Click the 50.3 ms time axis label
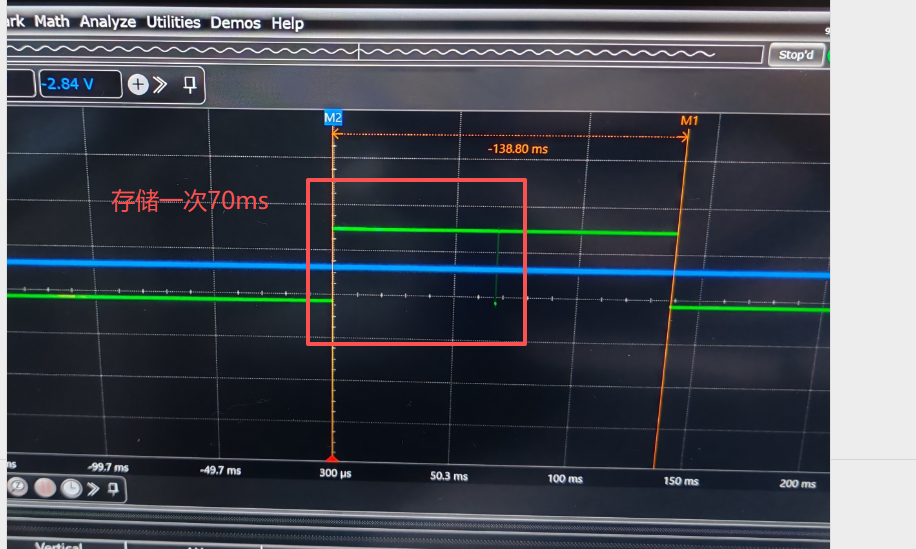Screen dimensions: 916x549 point(449,476)
